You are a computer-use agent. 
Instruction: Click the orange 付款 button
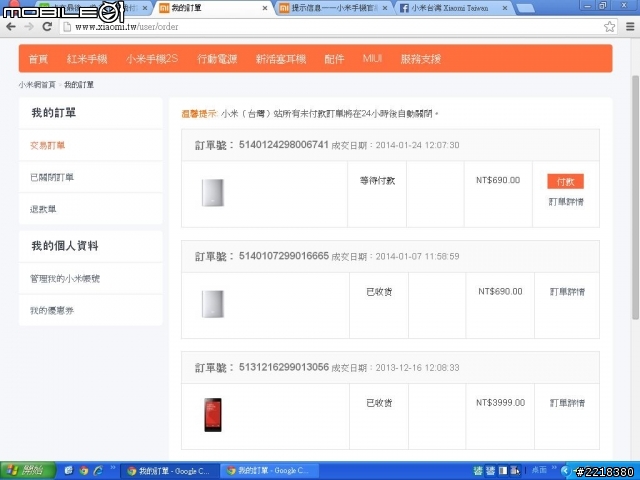pos(565,181)
